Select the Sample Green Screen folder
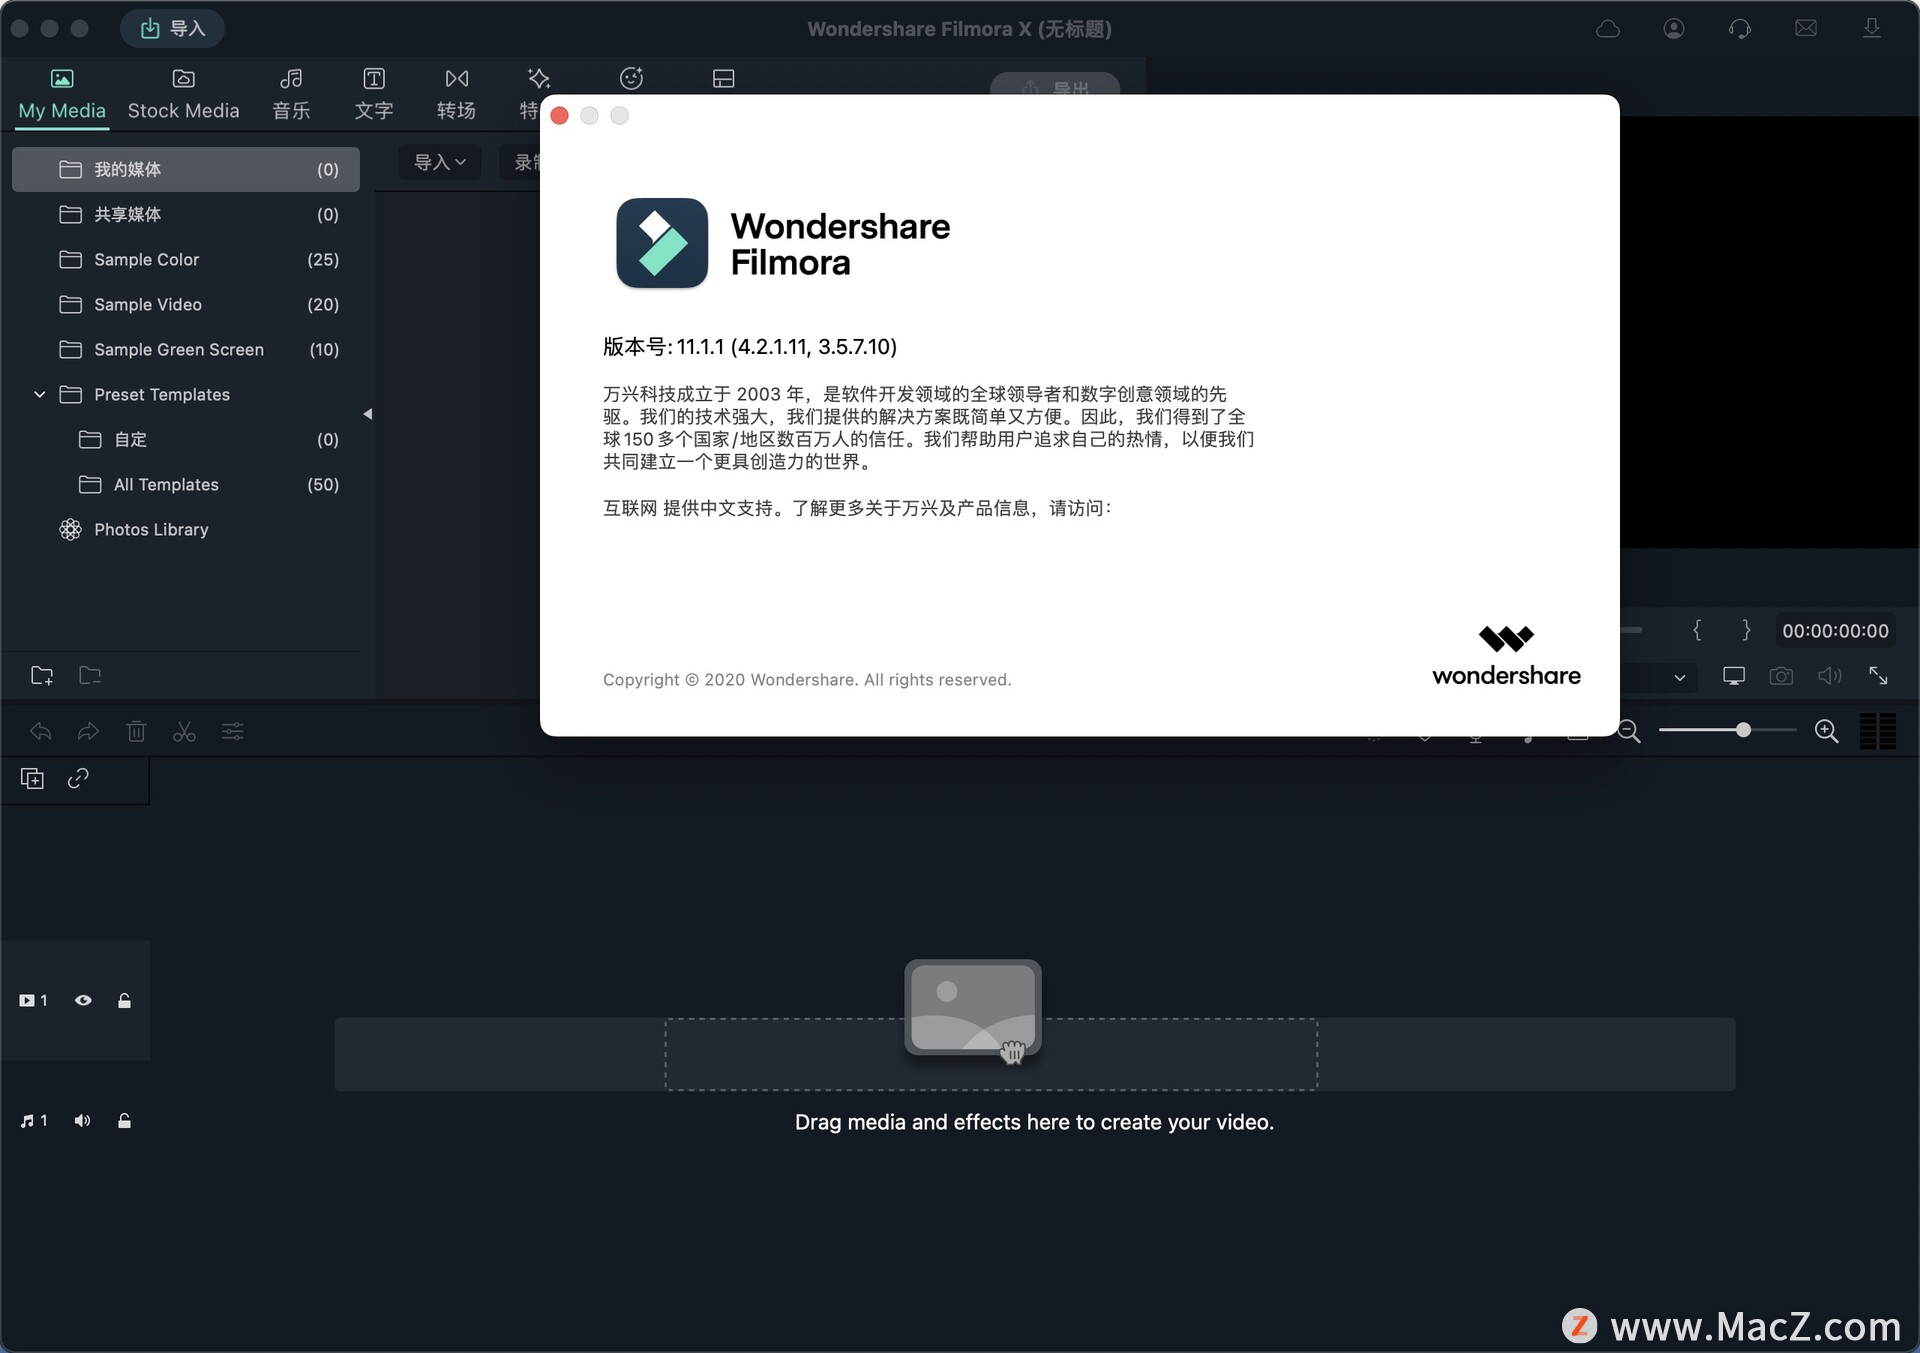The width and height of the screenshot is (1920, 1353). (x=186, y=349)
